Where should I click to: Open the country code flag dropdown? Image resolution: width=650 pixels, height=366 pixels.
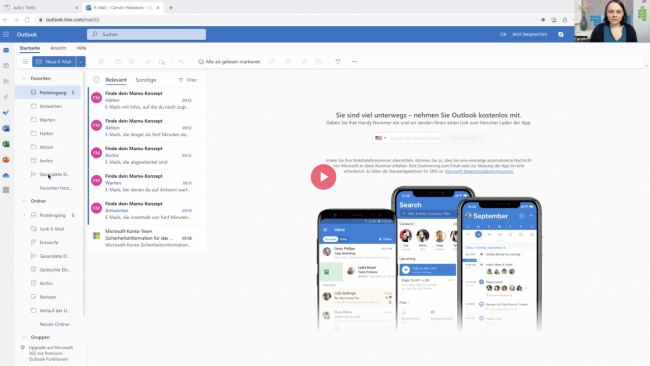tap(381, 138)
